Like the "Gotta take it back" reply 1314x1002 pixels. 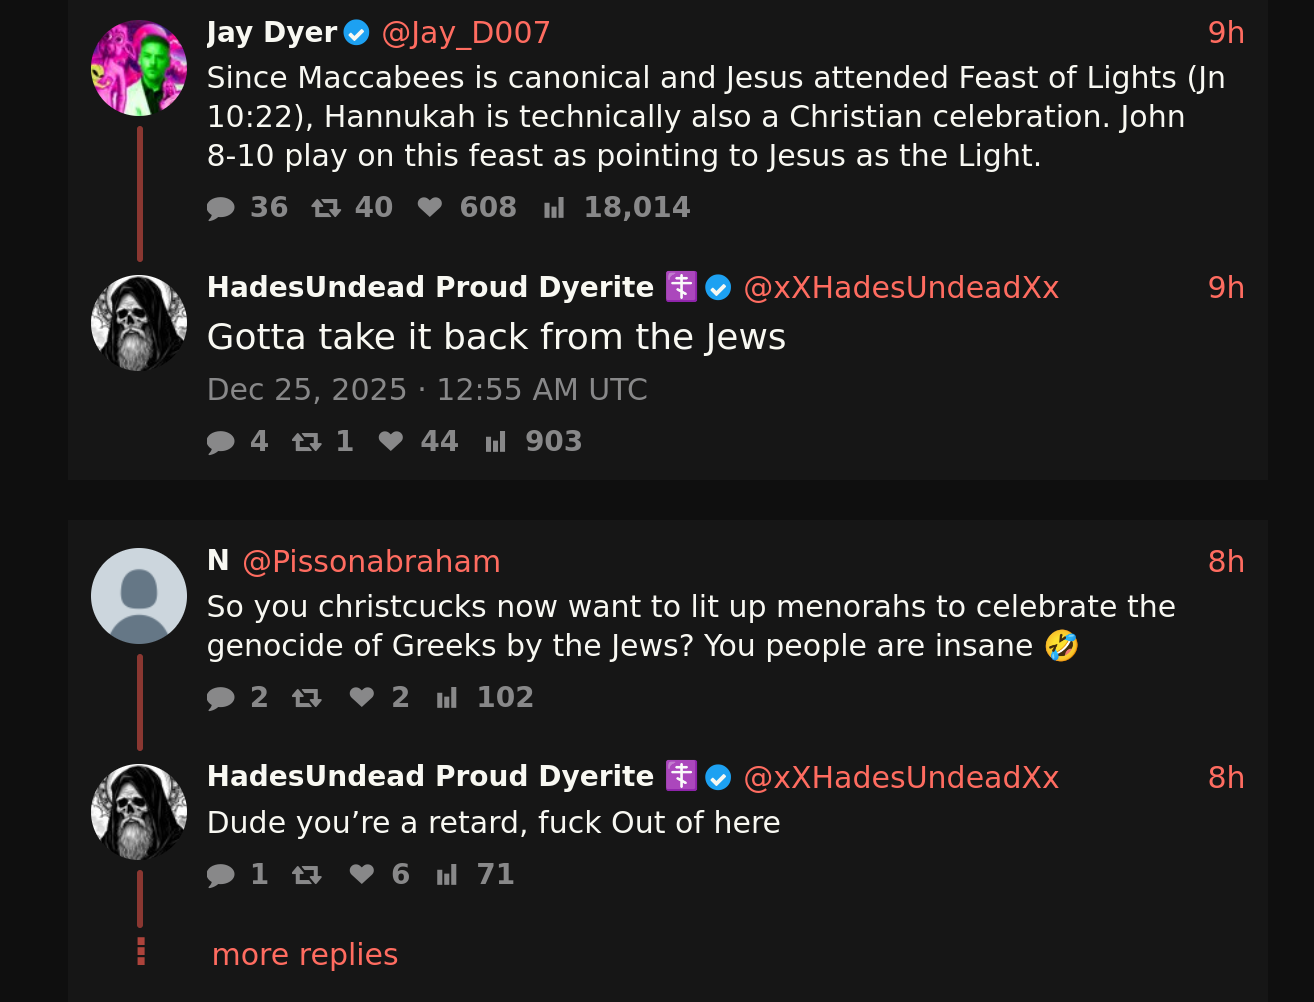[391, 442]
